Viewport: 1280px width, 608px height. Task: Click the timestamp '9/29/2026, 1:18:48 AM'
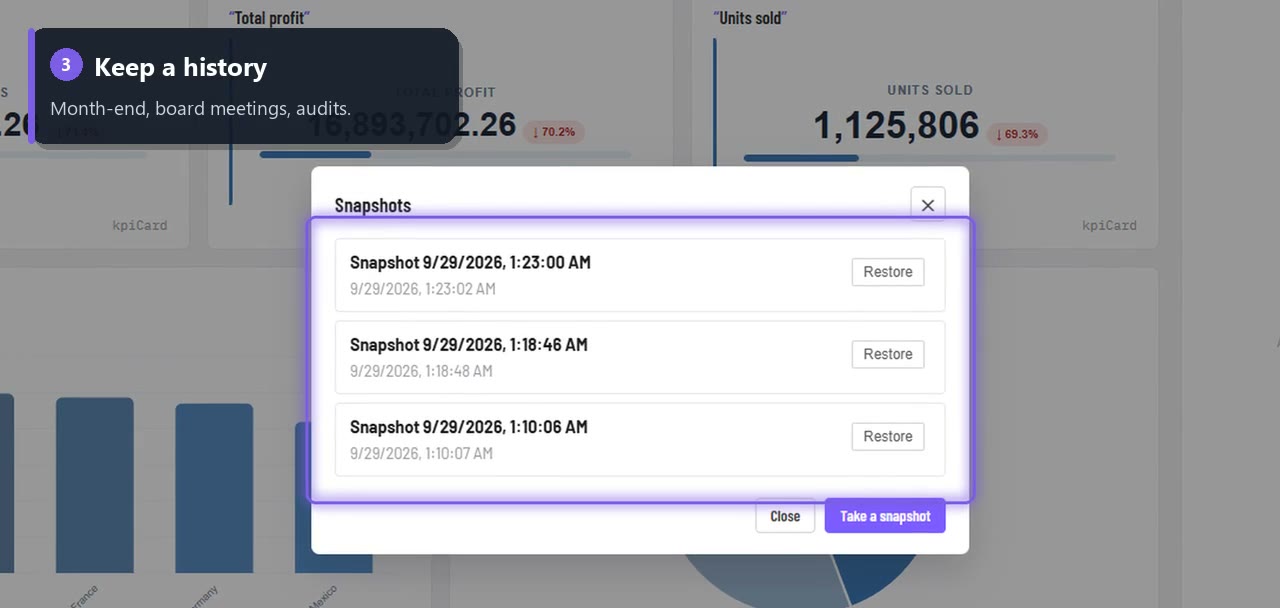pyautogui.click(x=421, y=371)
